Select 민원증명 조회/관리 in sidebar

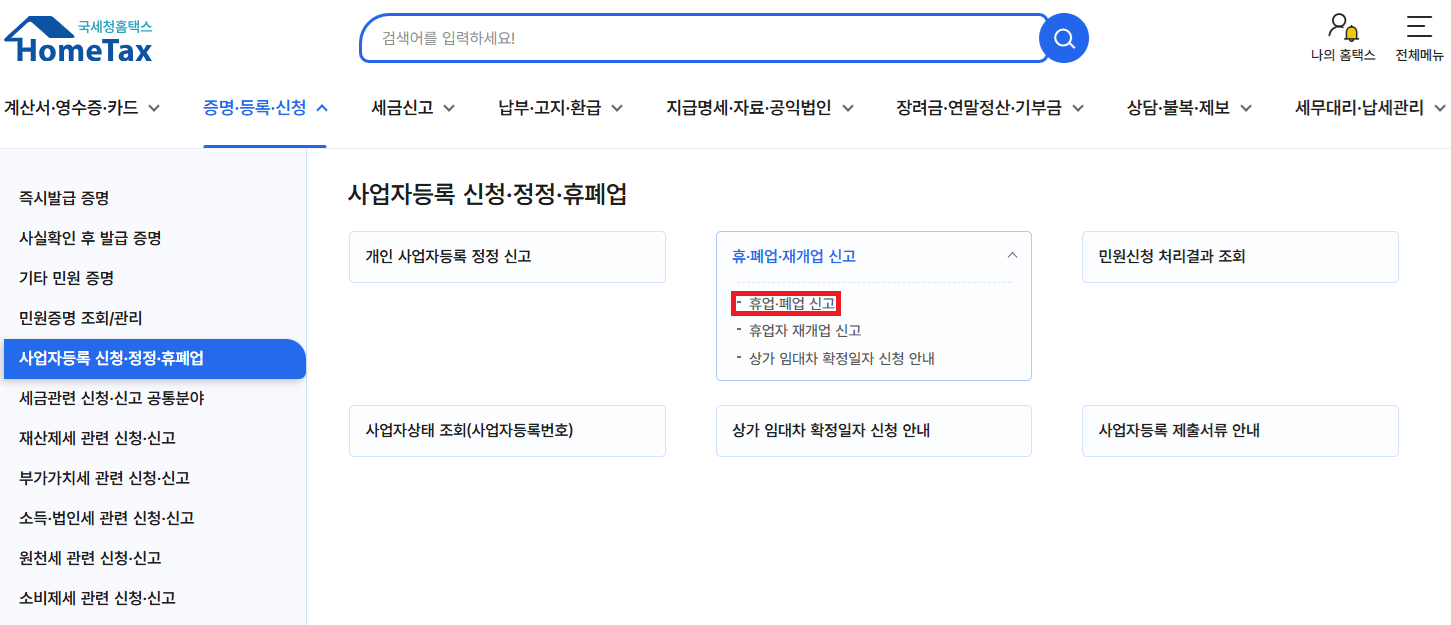[x=81, y=318]
